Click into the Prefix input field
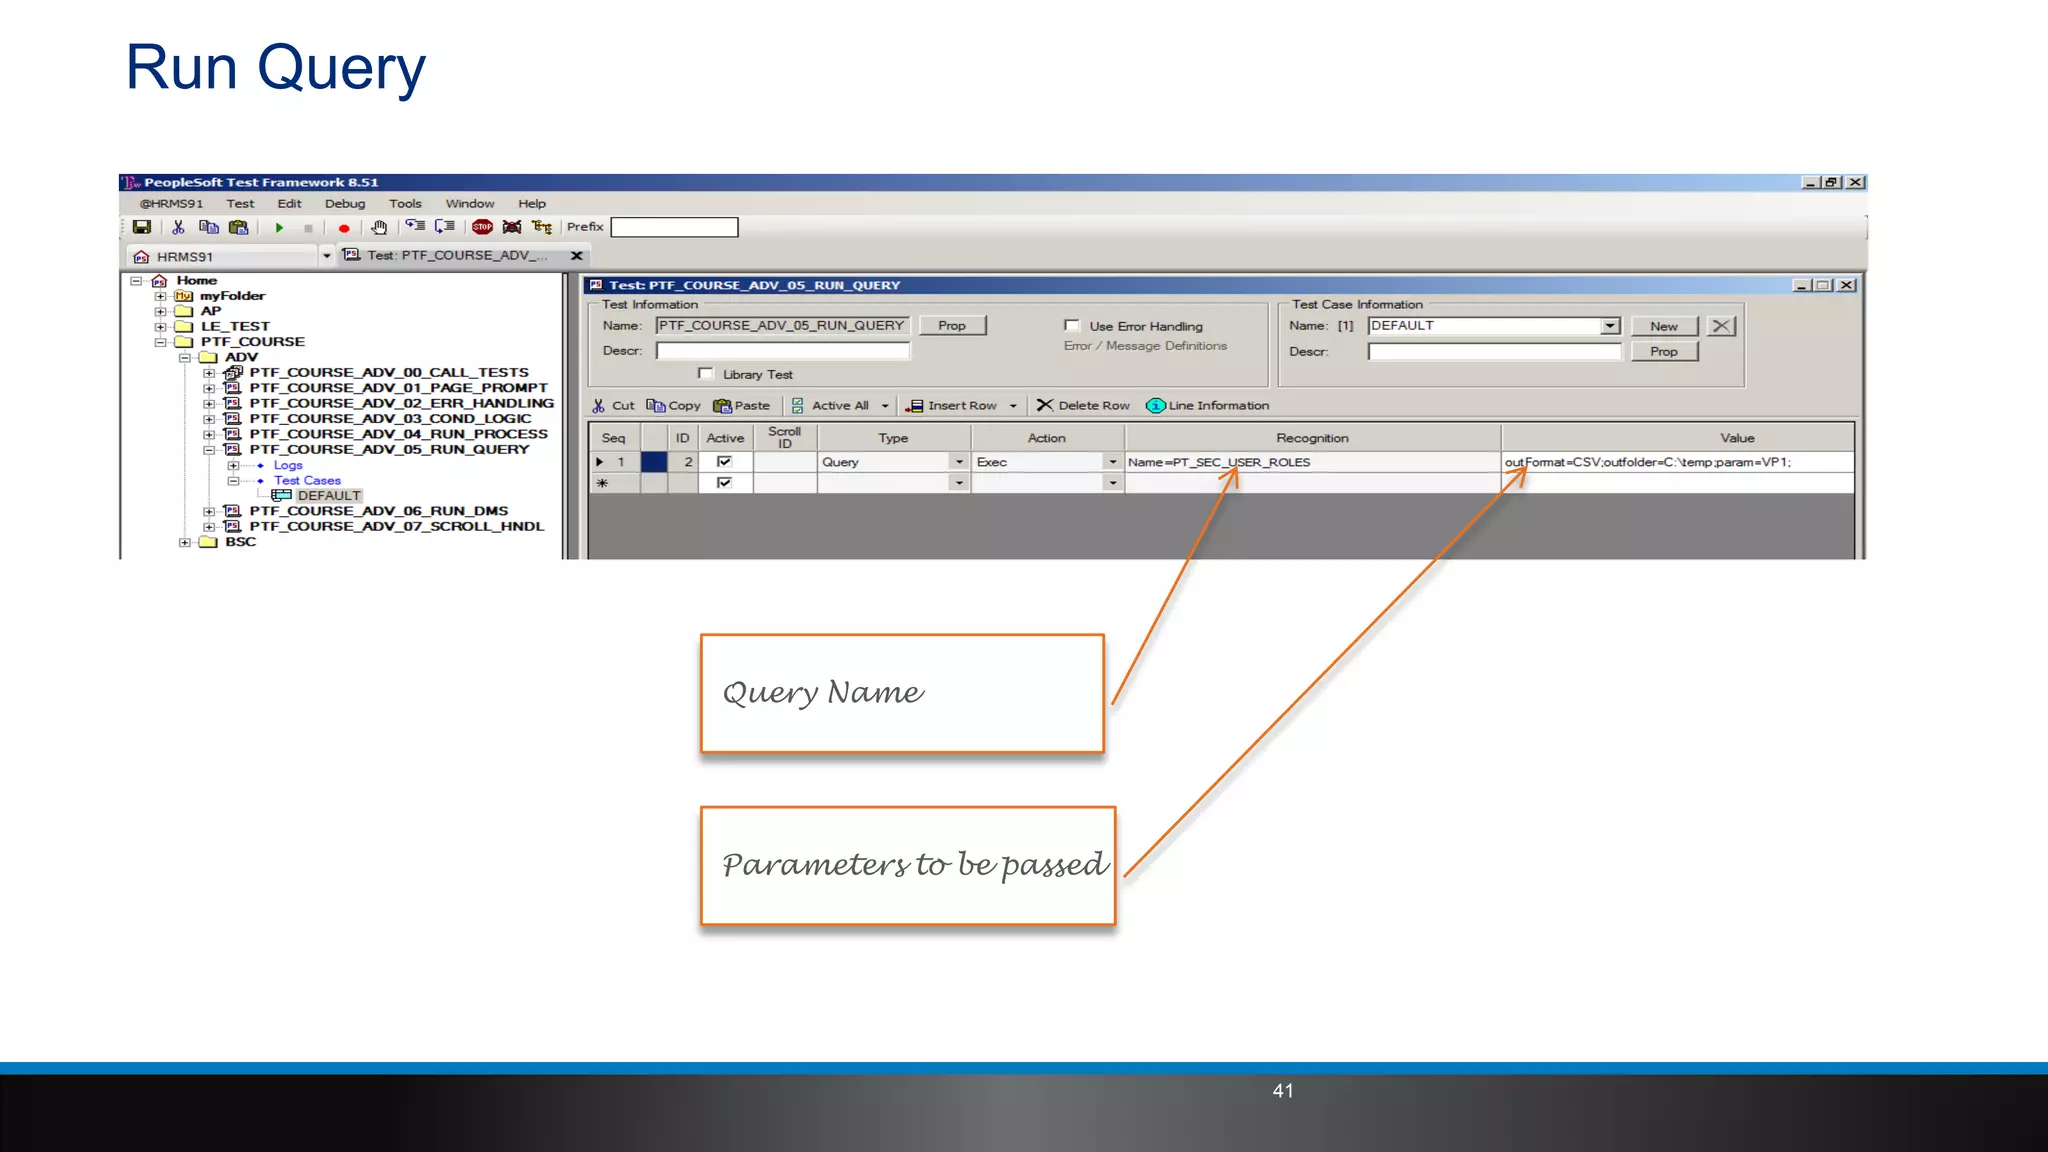Viewport: 2048px width, 1152px height. click(674, 227)
